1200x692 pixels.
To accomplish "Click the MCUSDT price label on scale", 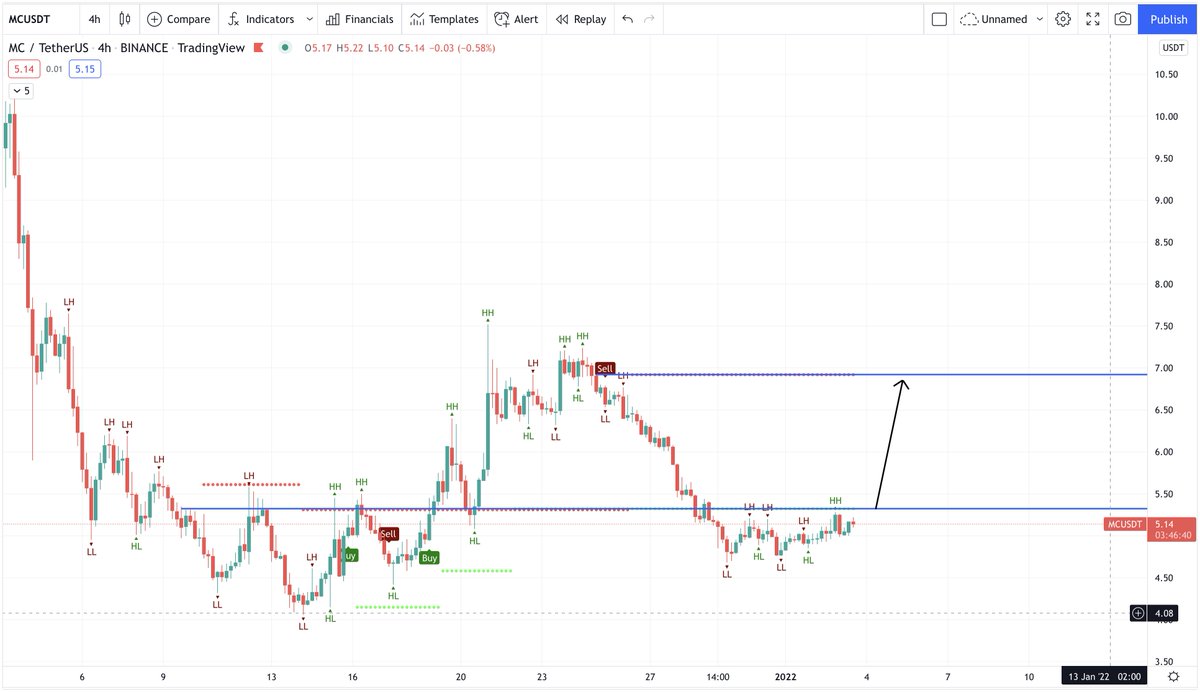I will coord(1127,524).
